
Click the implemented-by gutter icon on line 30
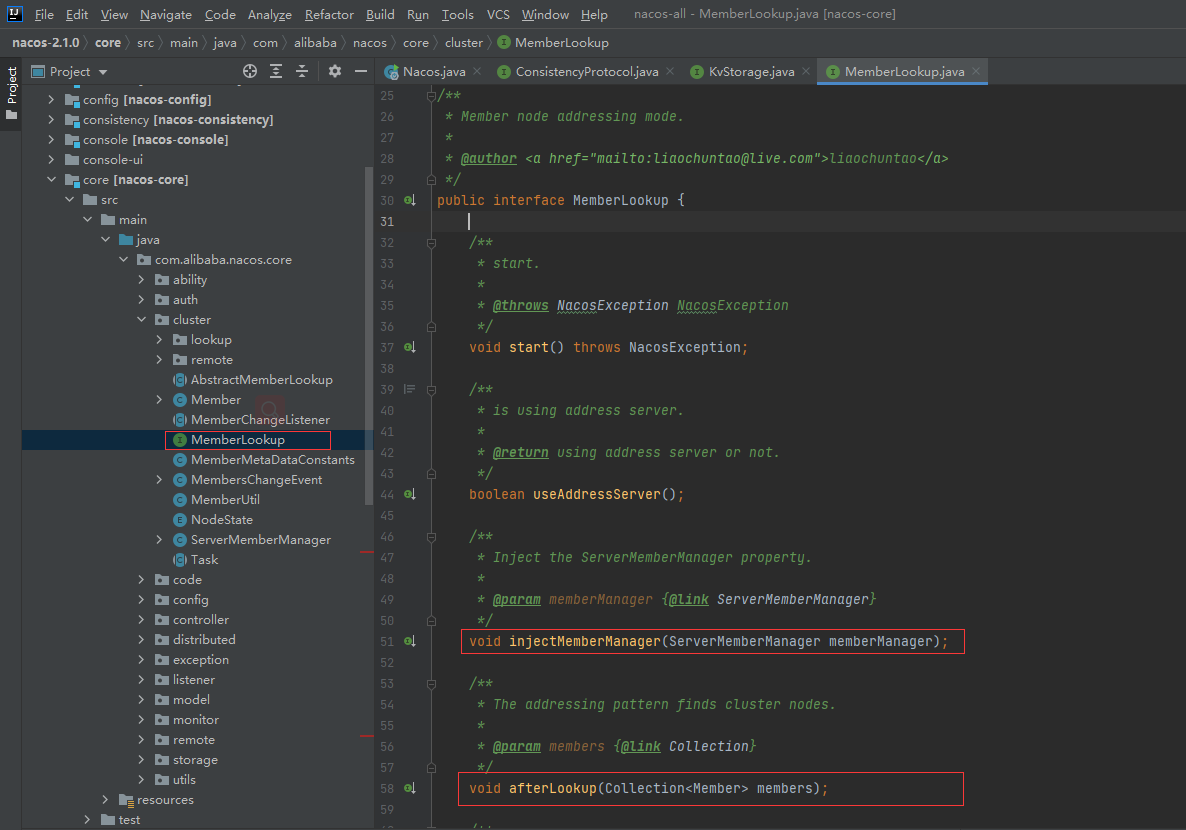409,201
